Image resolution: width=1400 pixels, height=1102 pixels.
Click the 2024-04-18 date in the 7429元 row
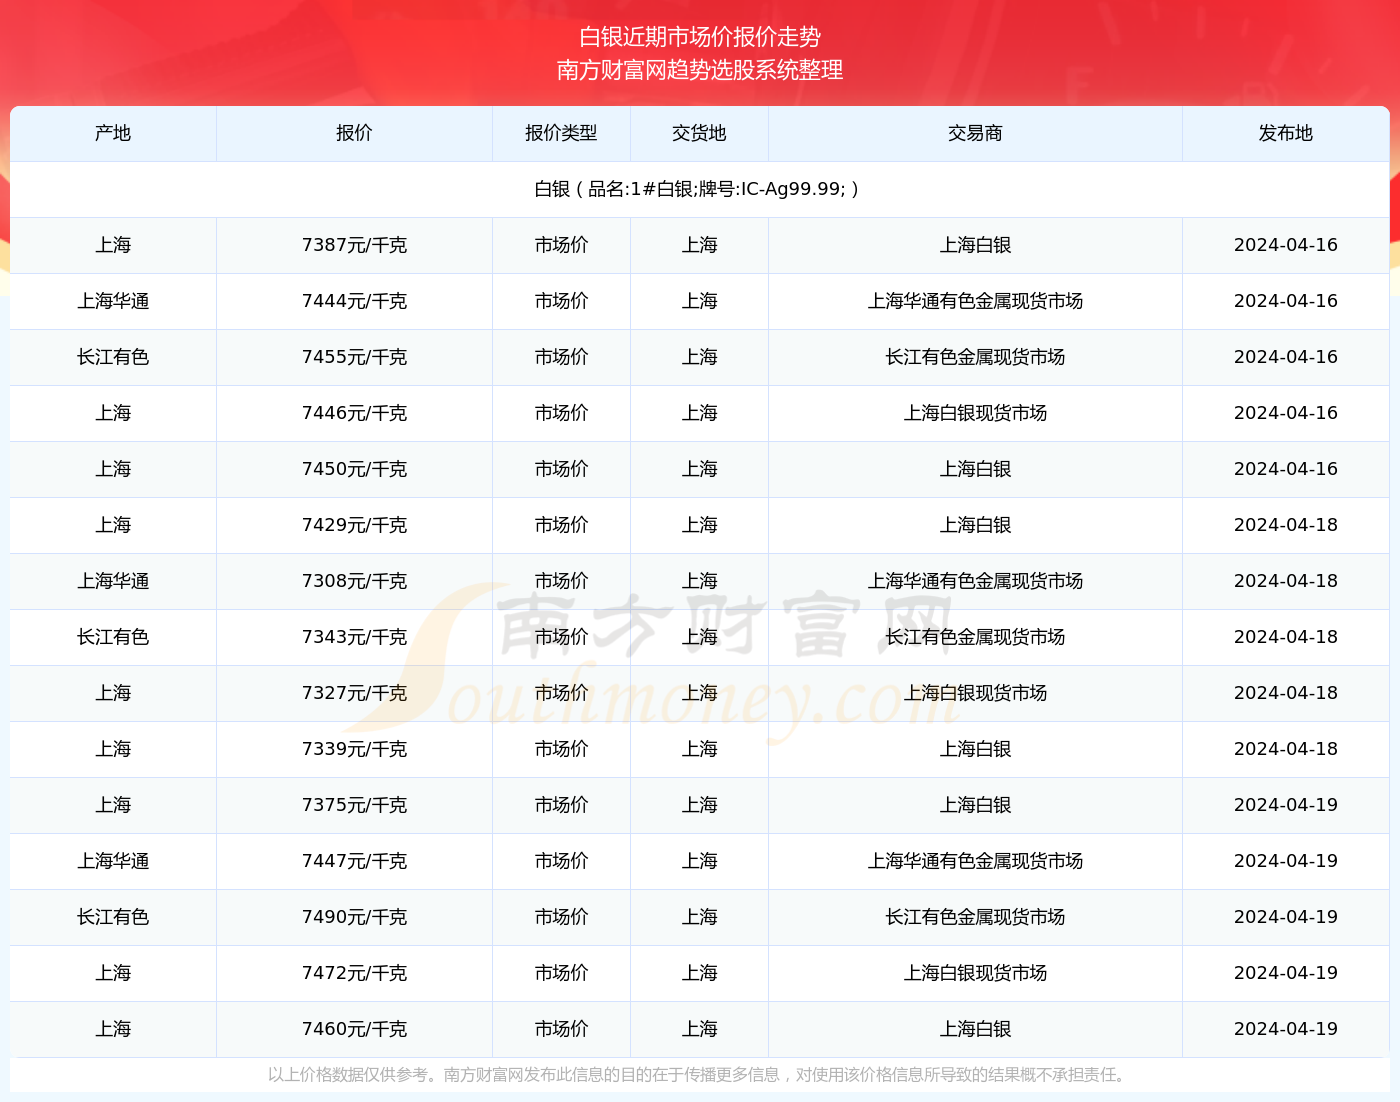point(1285,525)
